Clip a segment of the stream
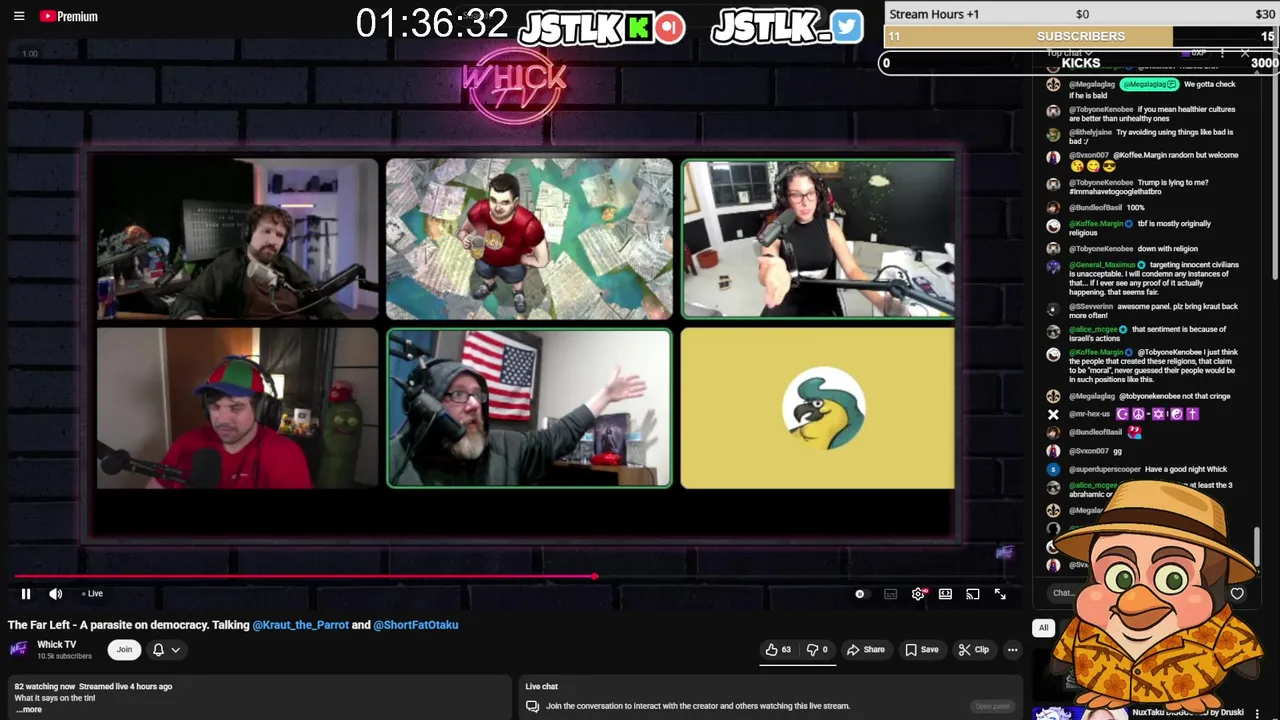1280x720 pixels. coord(973,650)
